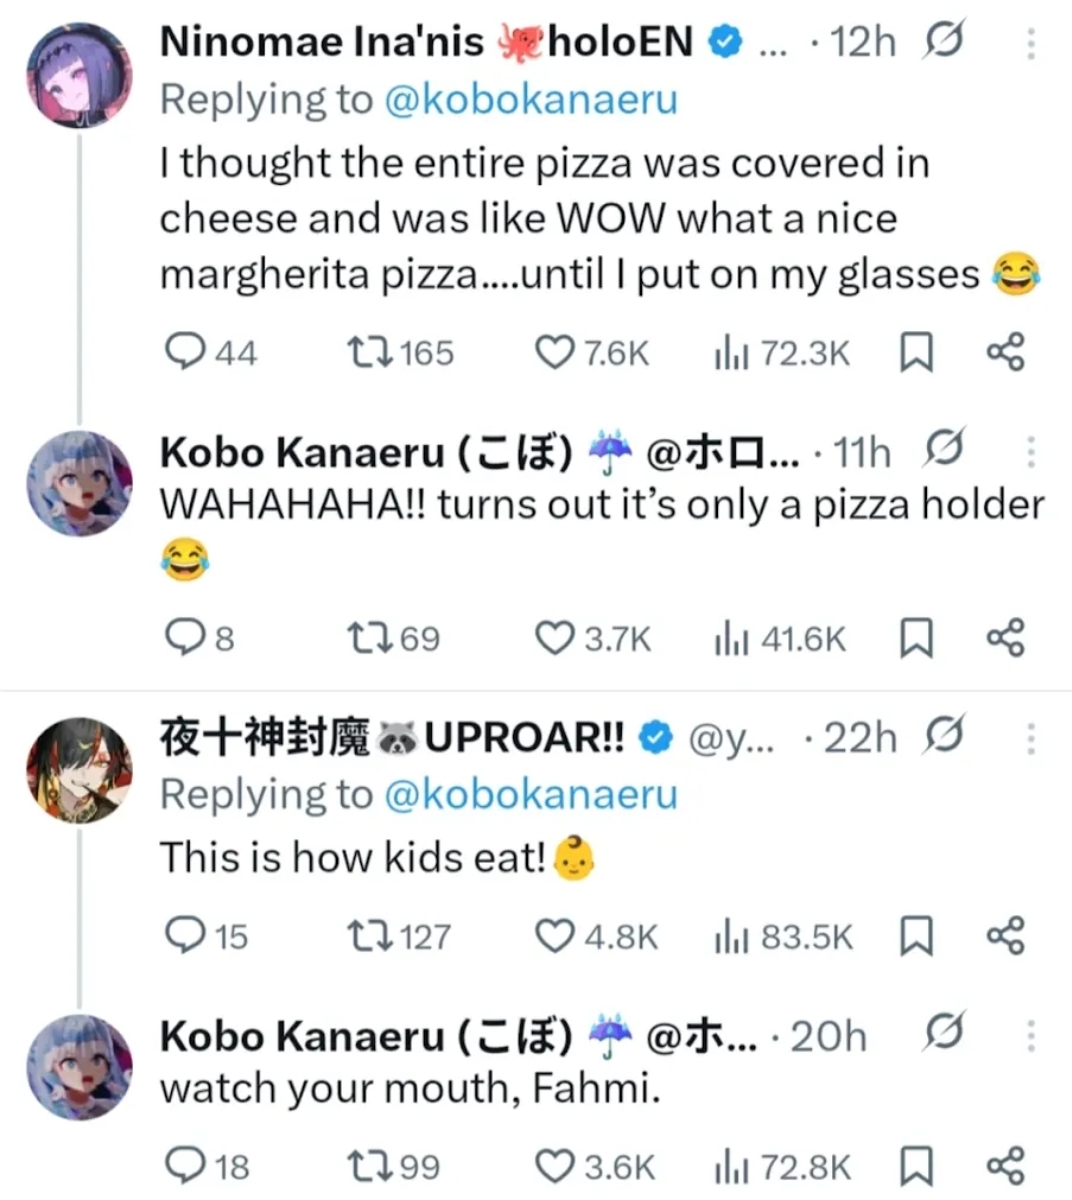
Task: Open more options on the UPROAR!! tweet
Action: (1031, 739)
